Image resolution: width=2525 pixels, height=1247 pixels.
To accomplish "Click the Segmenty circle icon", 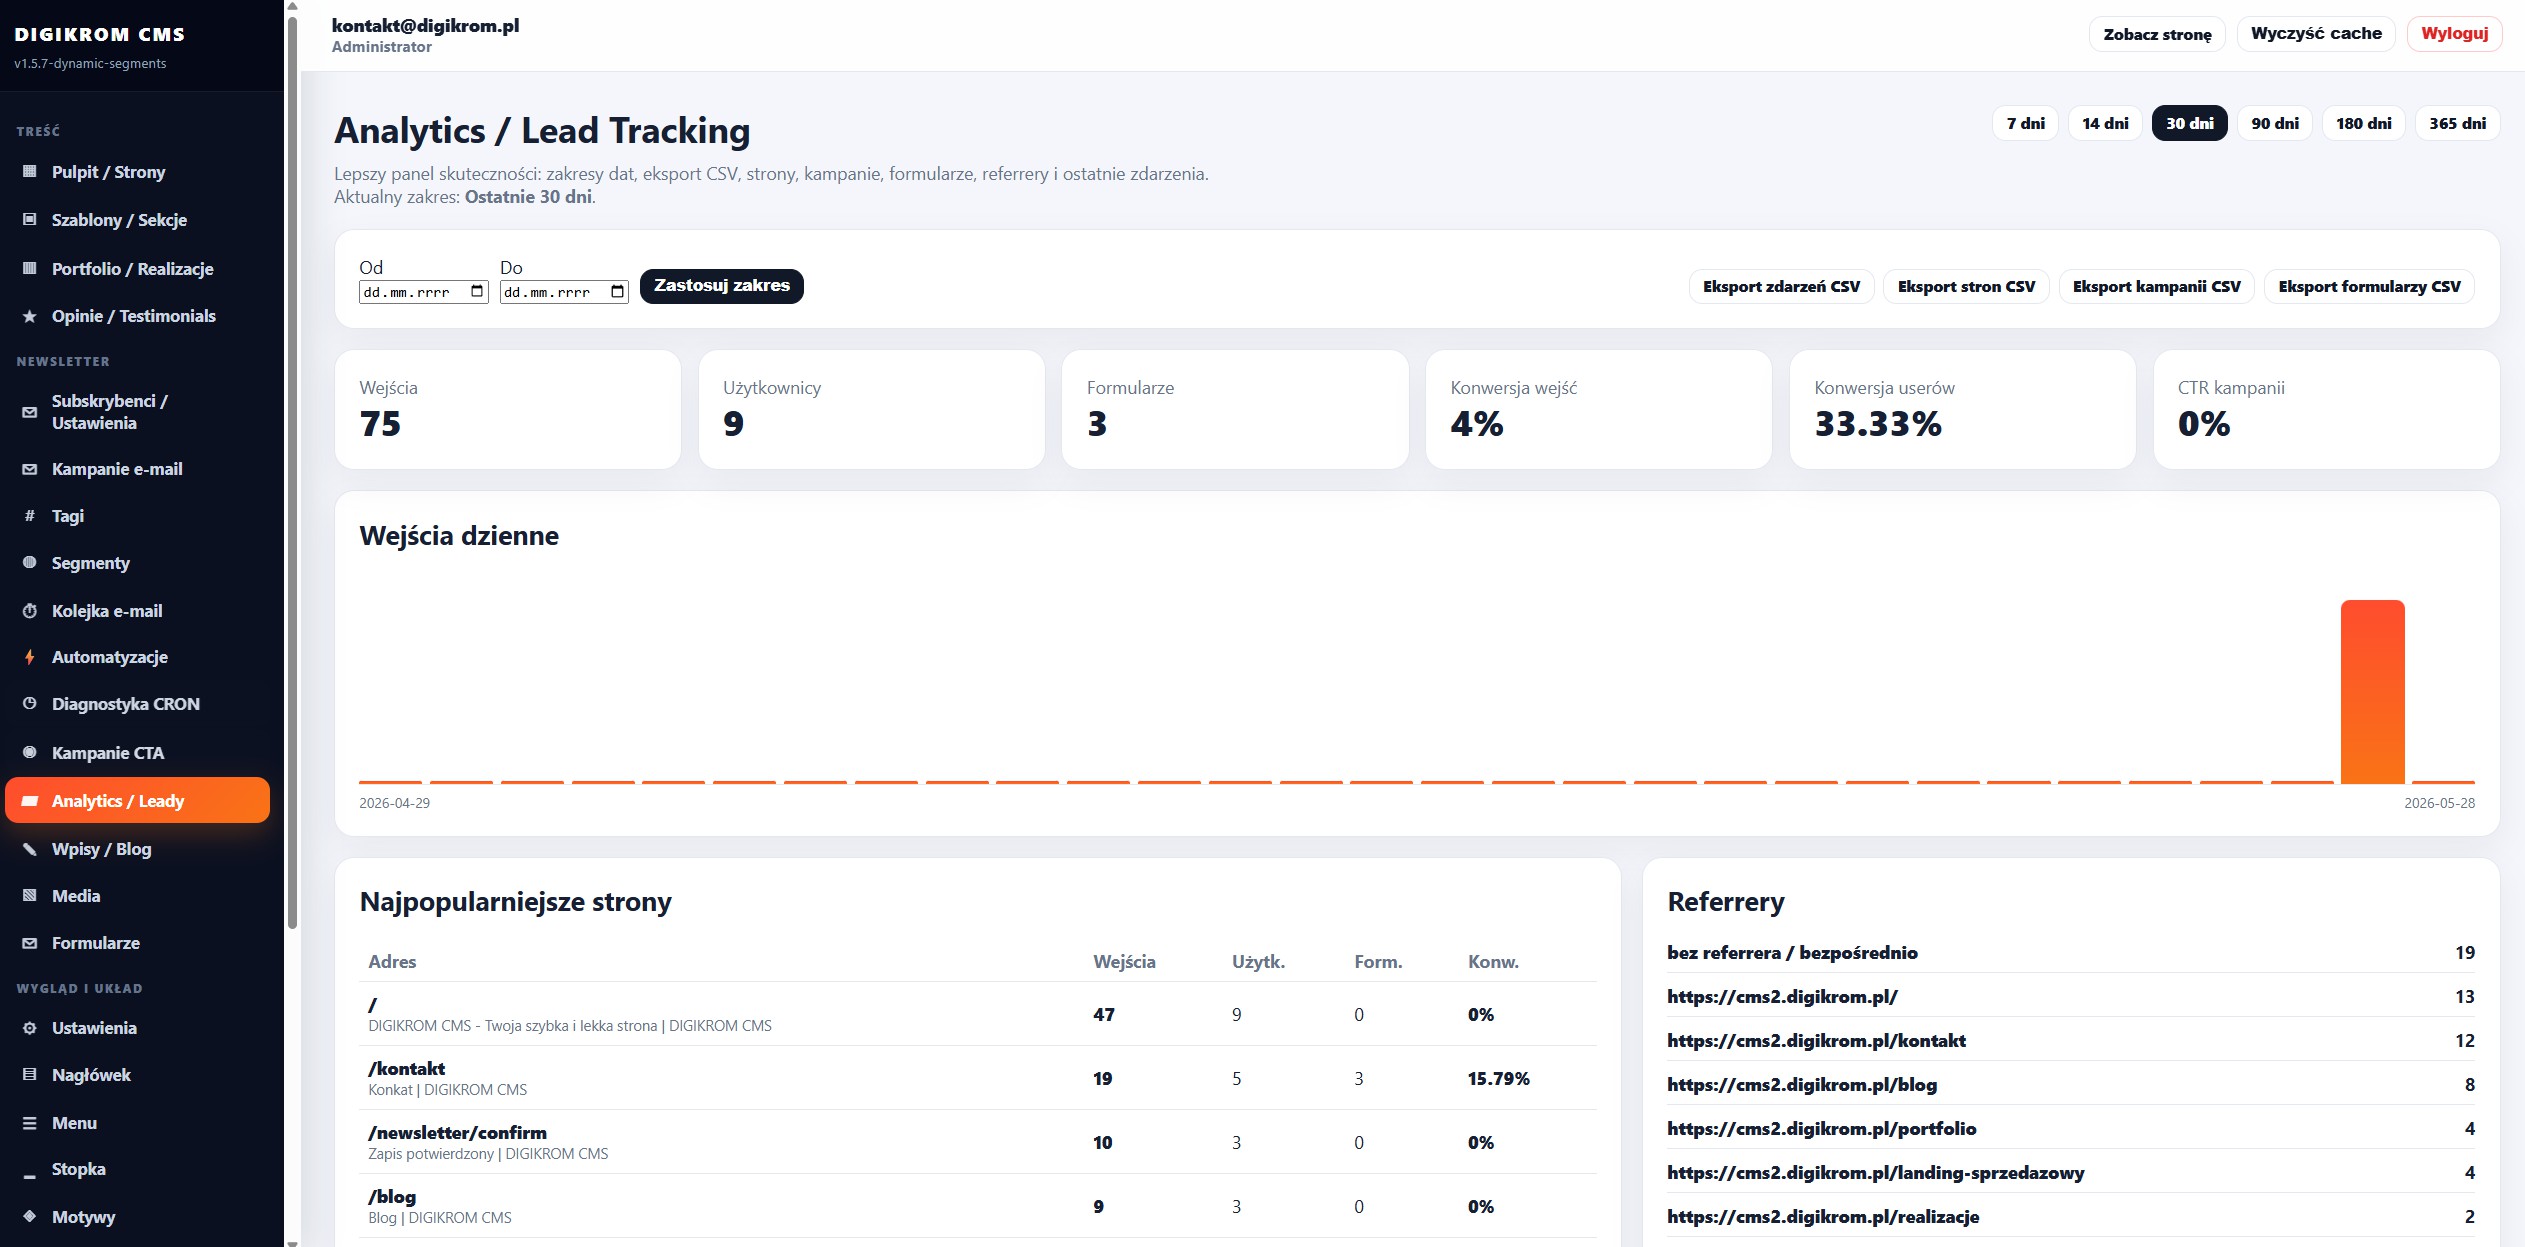I will tap(30, 563).
